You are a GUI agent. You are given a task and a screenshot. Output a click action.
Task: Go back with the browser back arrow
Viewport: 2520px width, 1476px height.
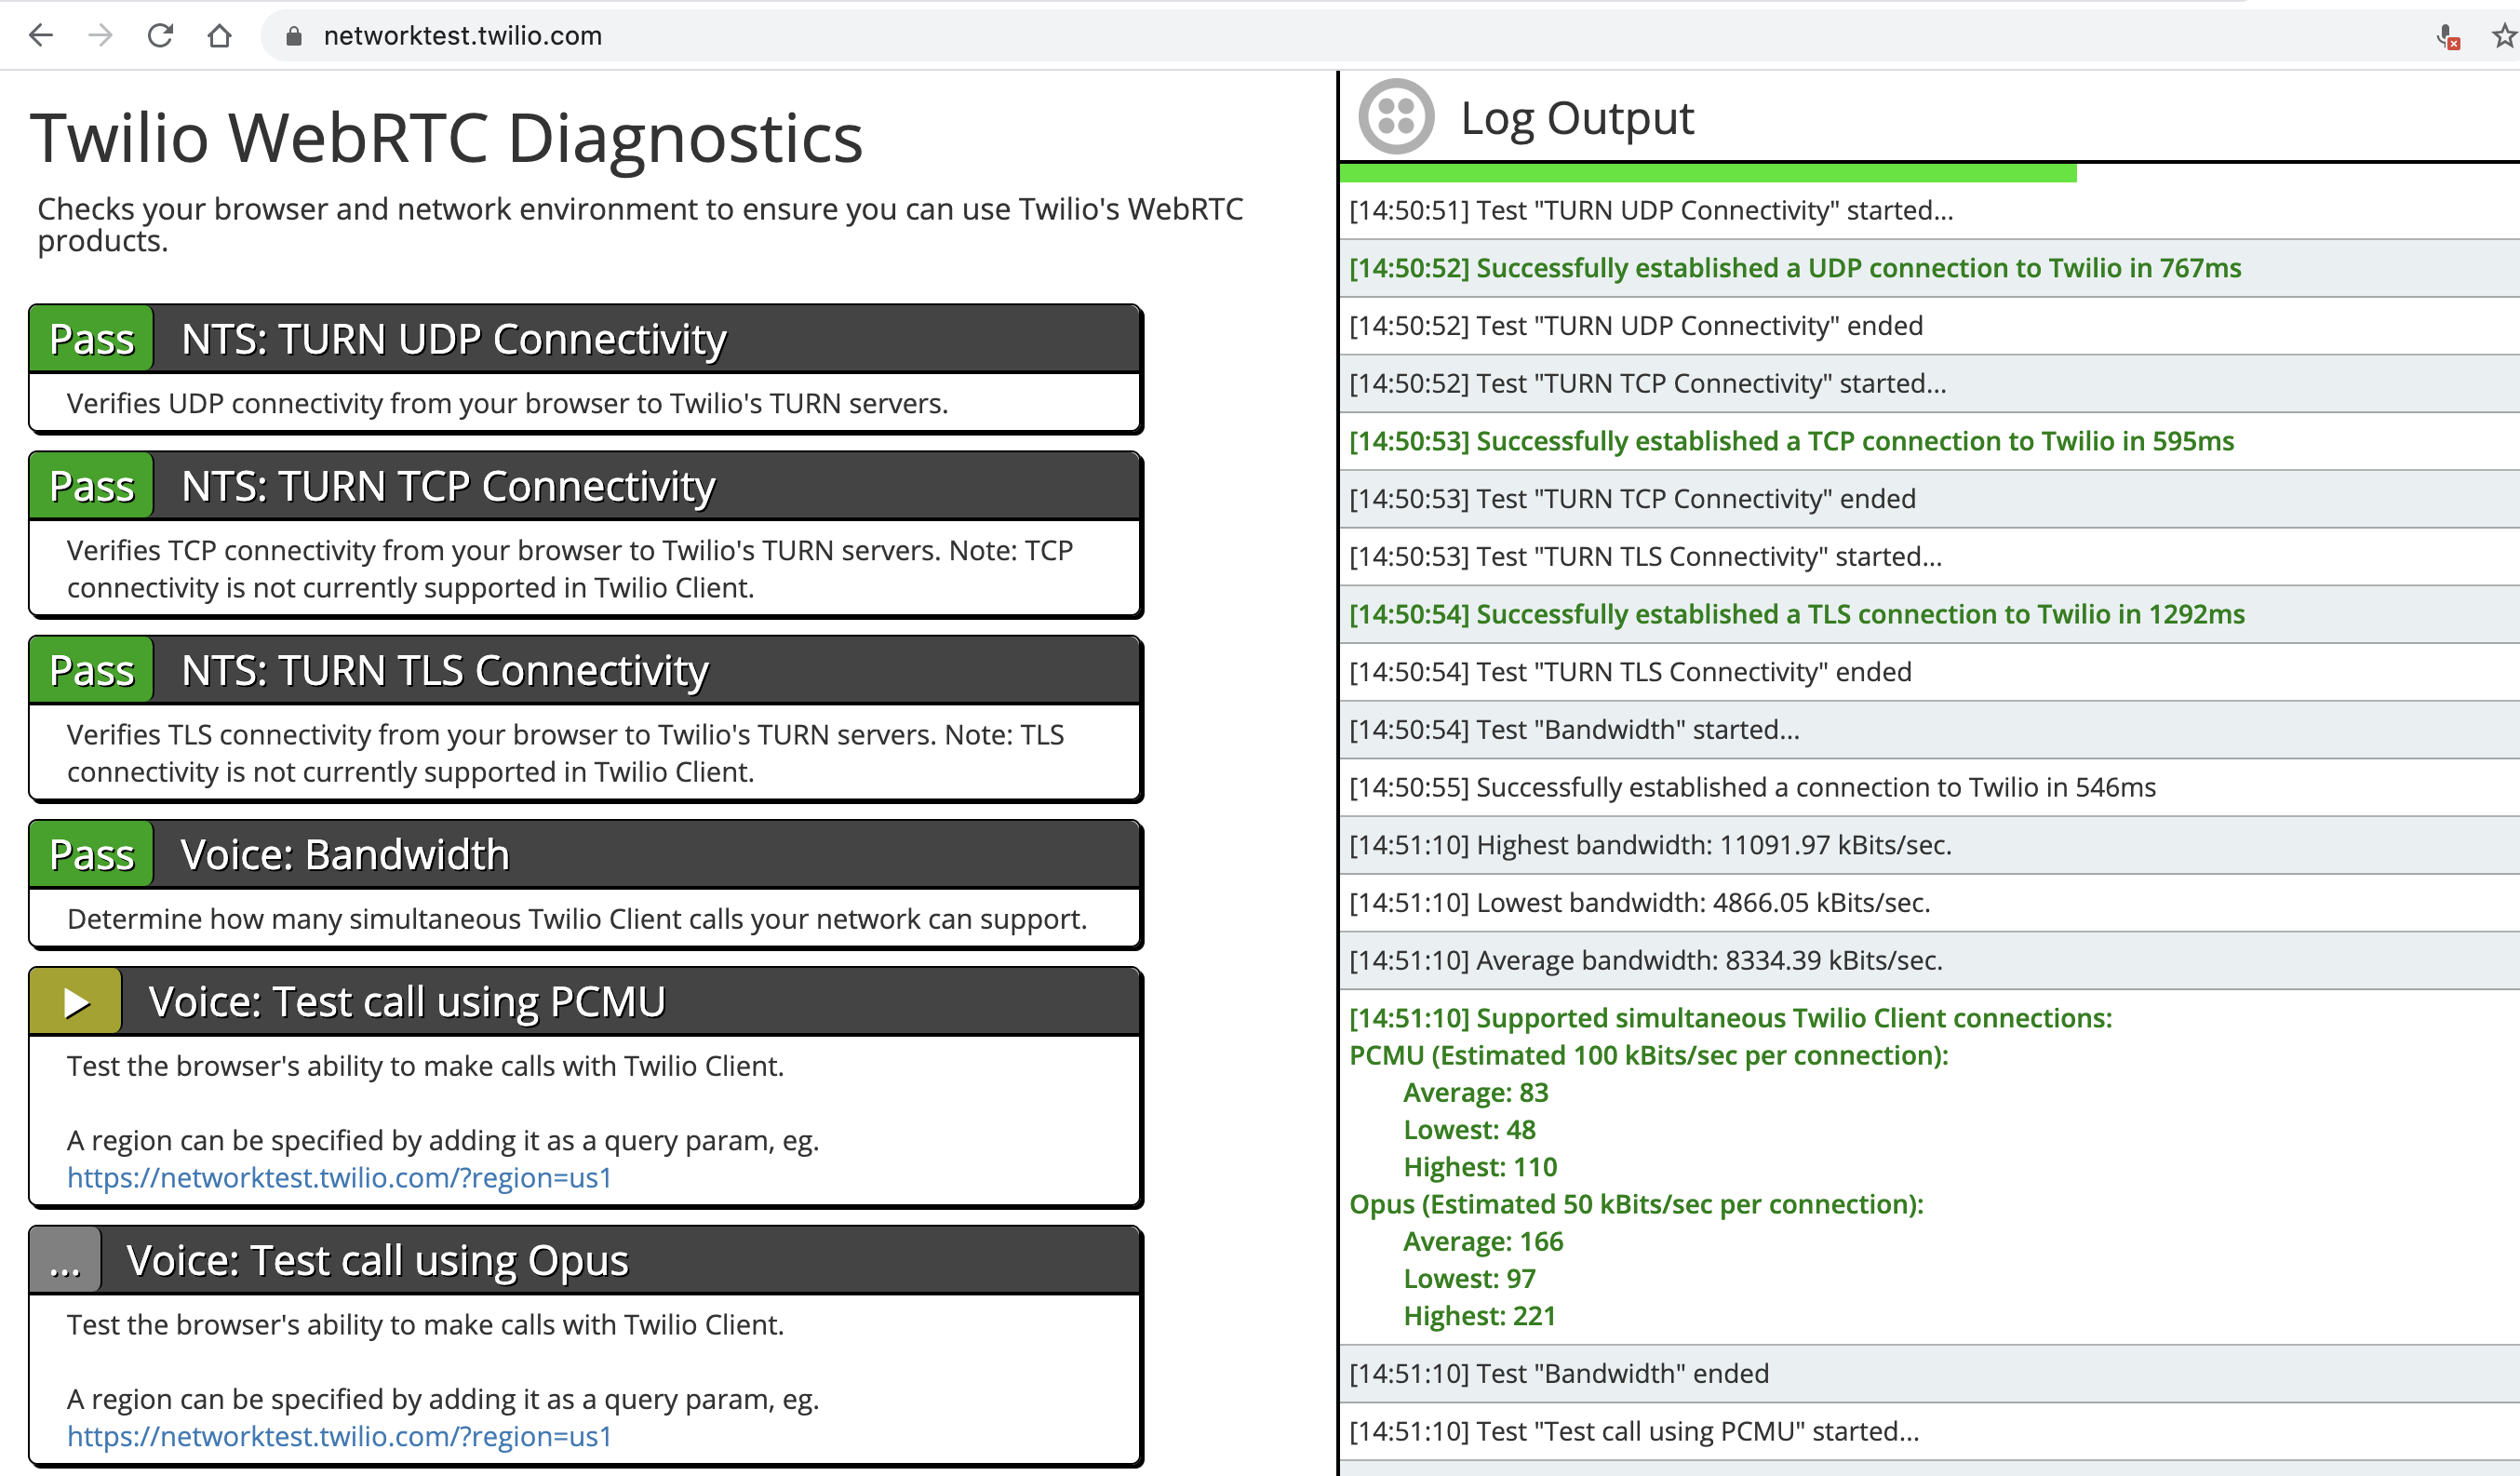[41, 36]
